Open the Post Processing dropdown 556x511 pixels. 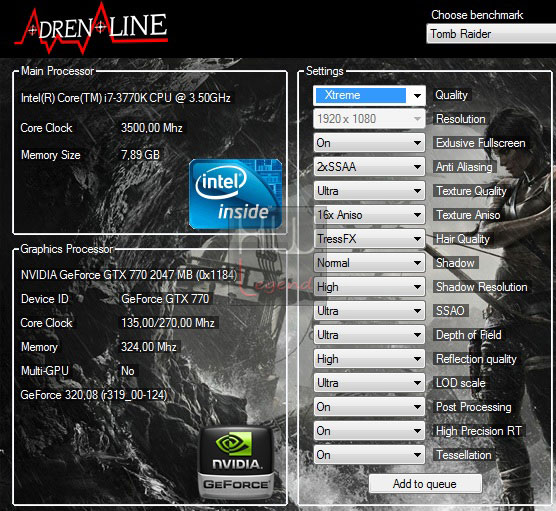pos(369,407)
